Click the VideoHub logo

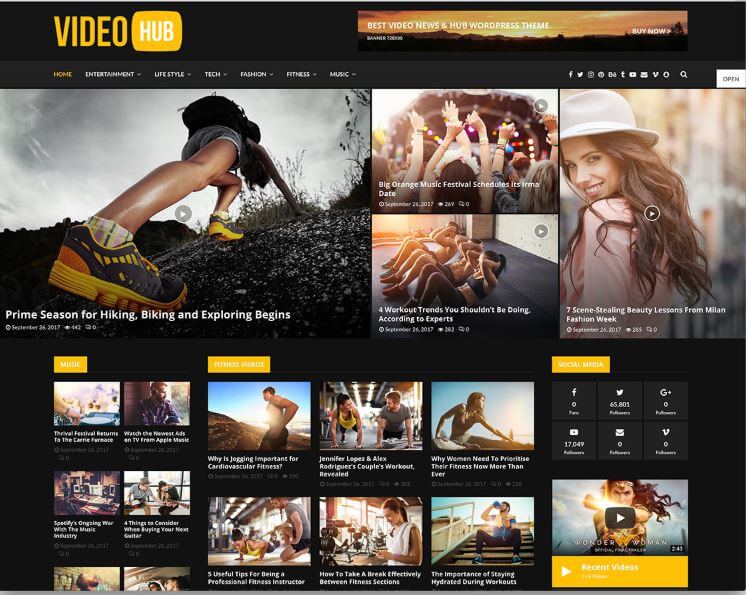pos(118,31)
